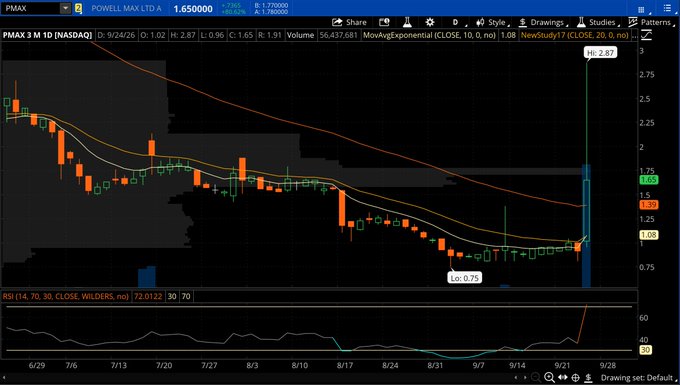Click the orange 1.39 price axis label
The height and width of the screenshot is (385, 680).
tap(648, 205)
